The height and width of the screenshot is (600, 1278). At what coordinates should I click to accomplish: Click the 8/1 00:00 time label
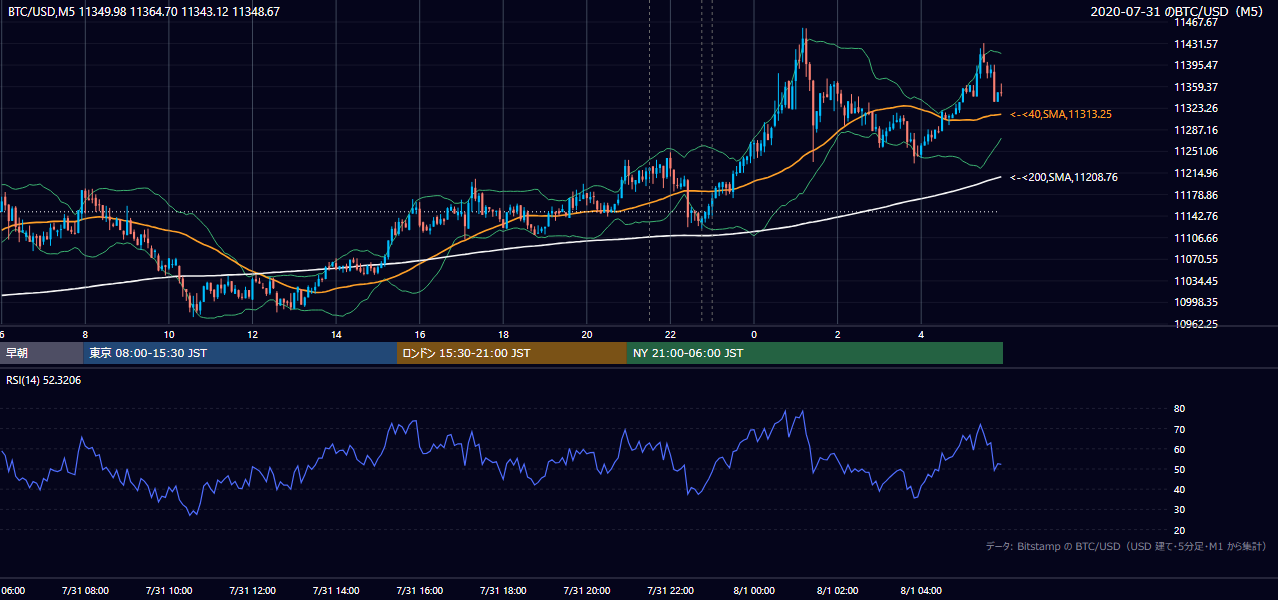754,590
